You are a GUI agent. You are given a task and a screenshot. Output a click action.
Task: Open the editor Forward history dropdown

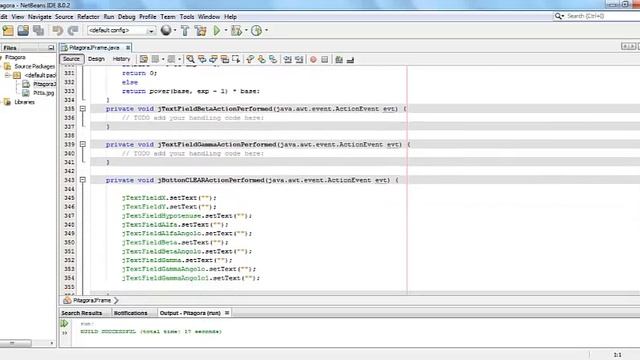[179, 60]
